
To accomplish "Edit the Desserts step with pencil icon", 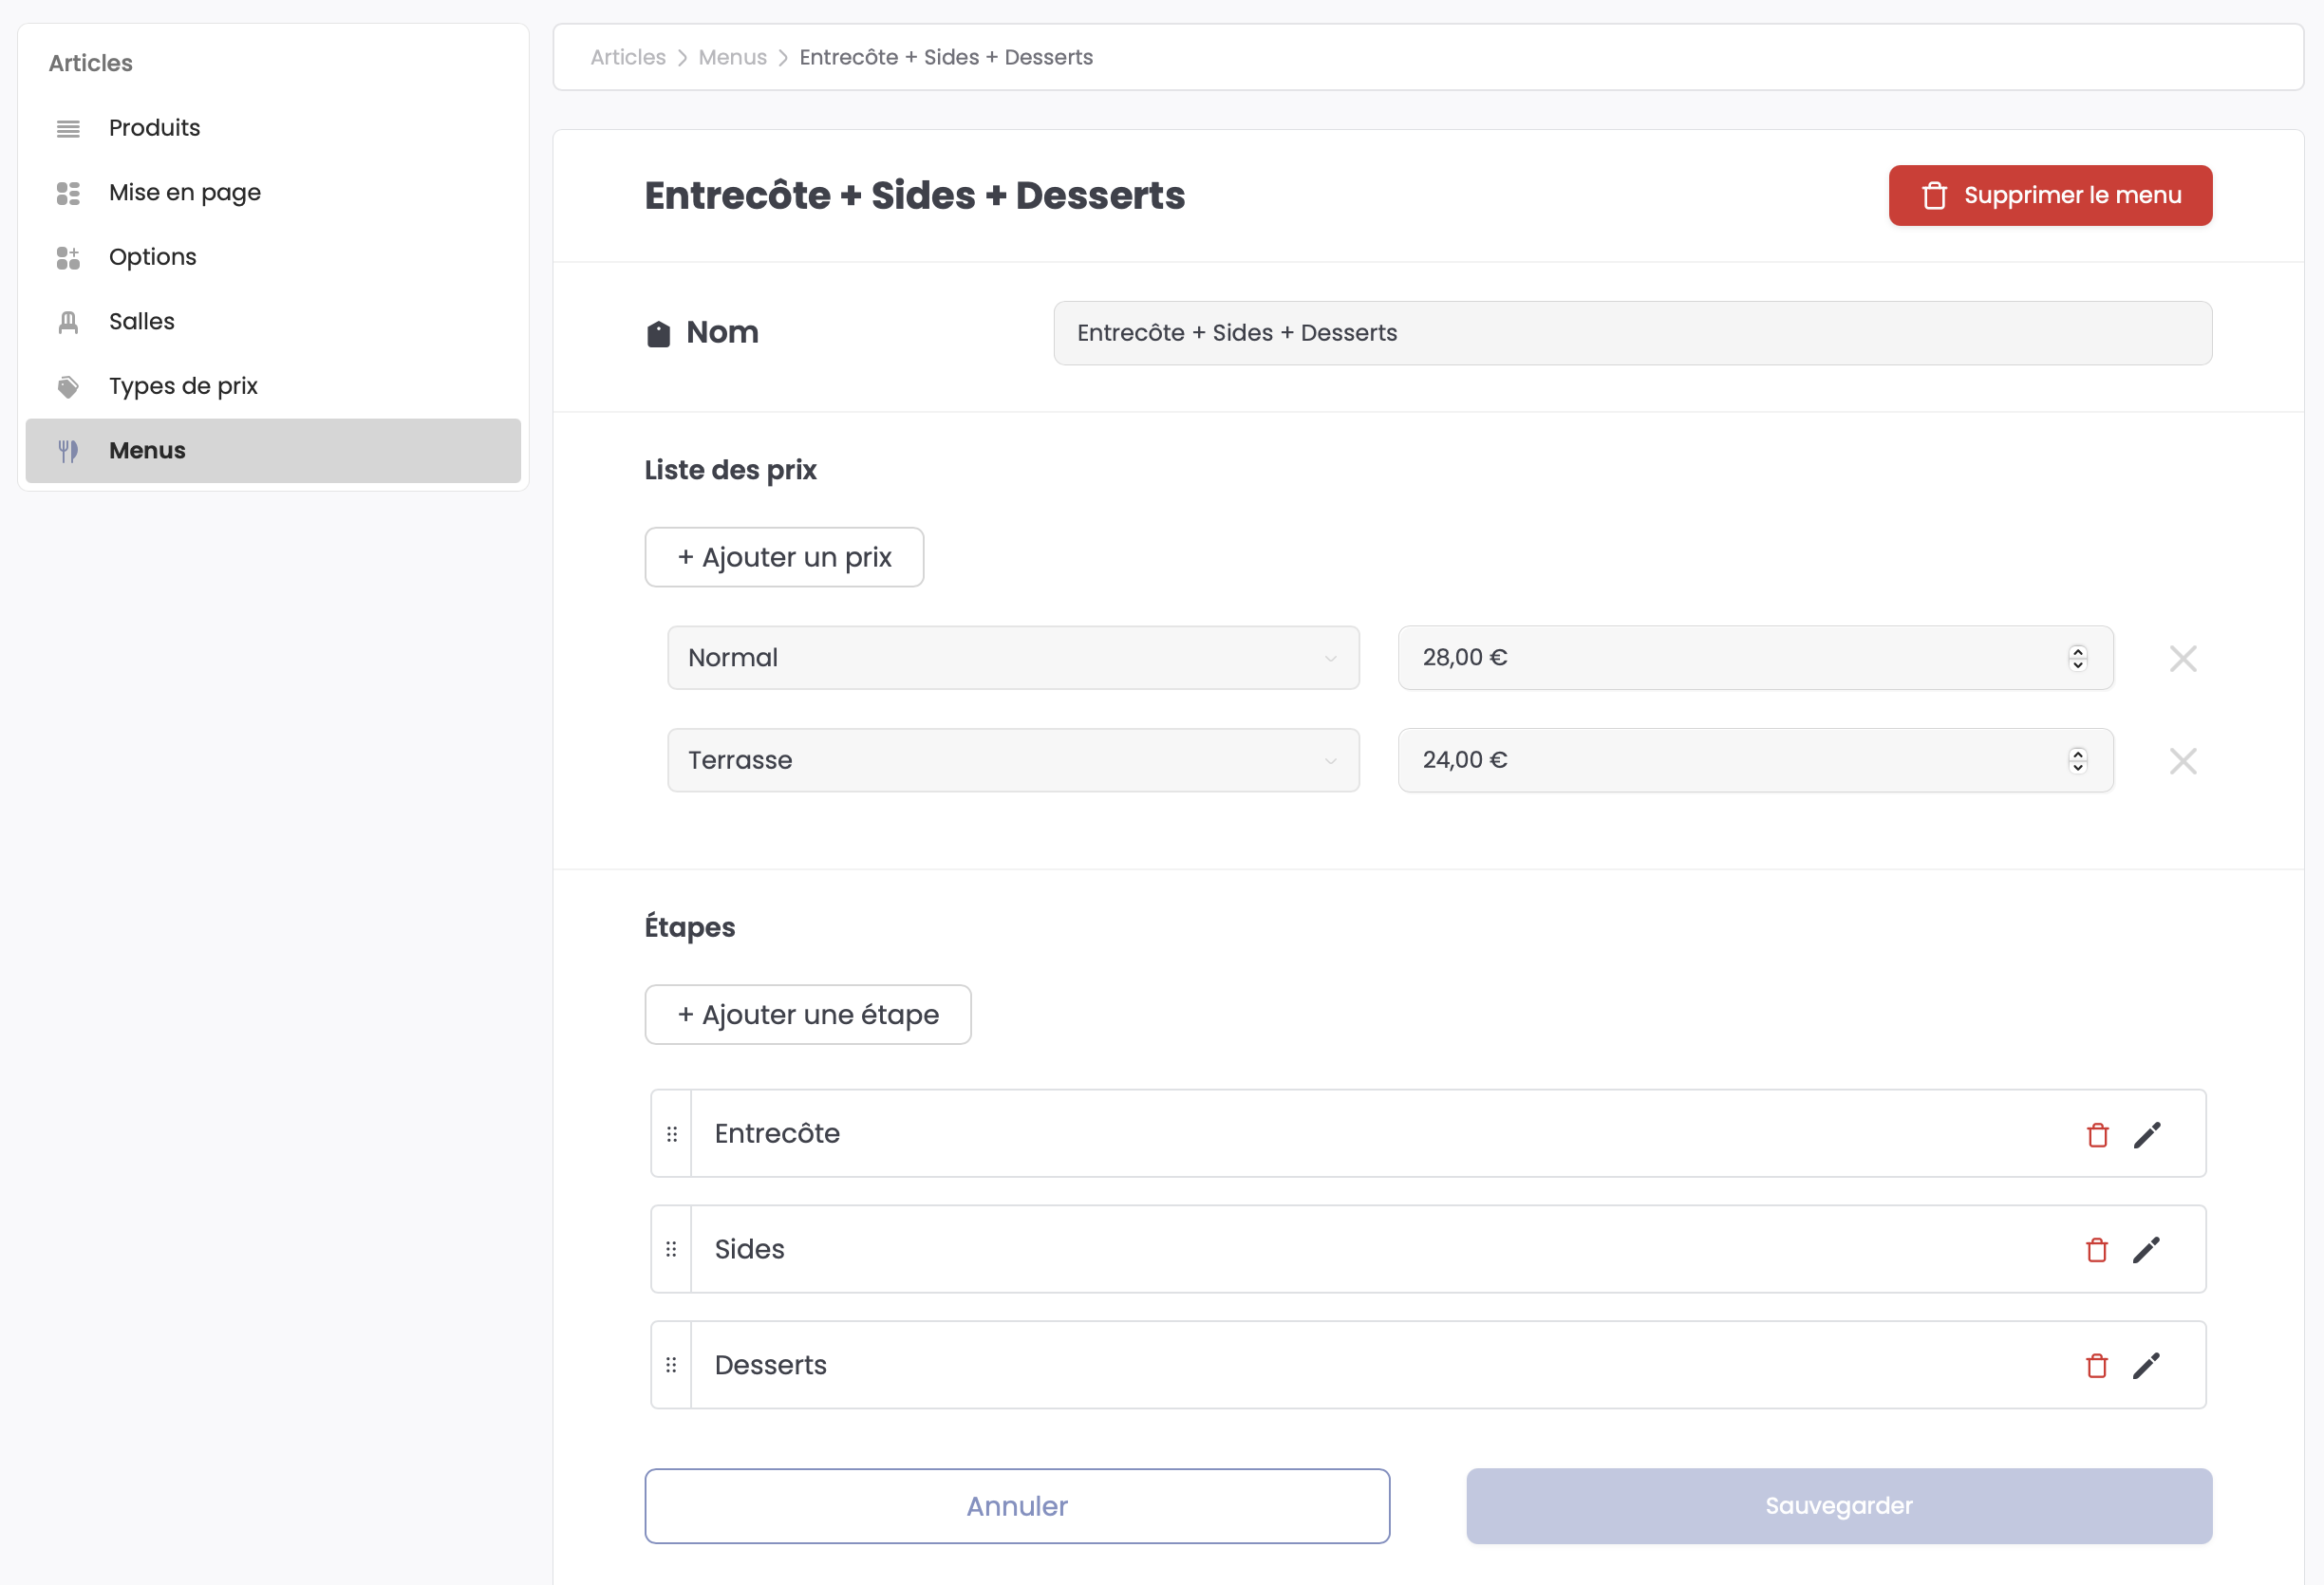I will pos(2146,1366).
